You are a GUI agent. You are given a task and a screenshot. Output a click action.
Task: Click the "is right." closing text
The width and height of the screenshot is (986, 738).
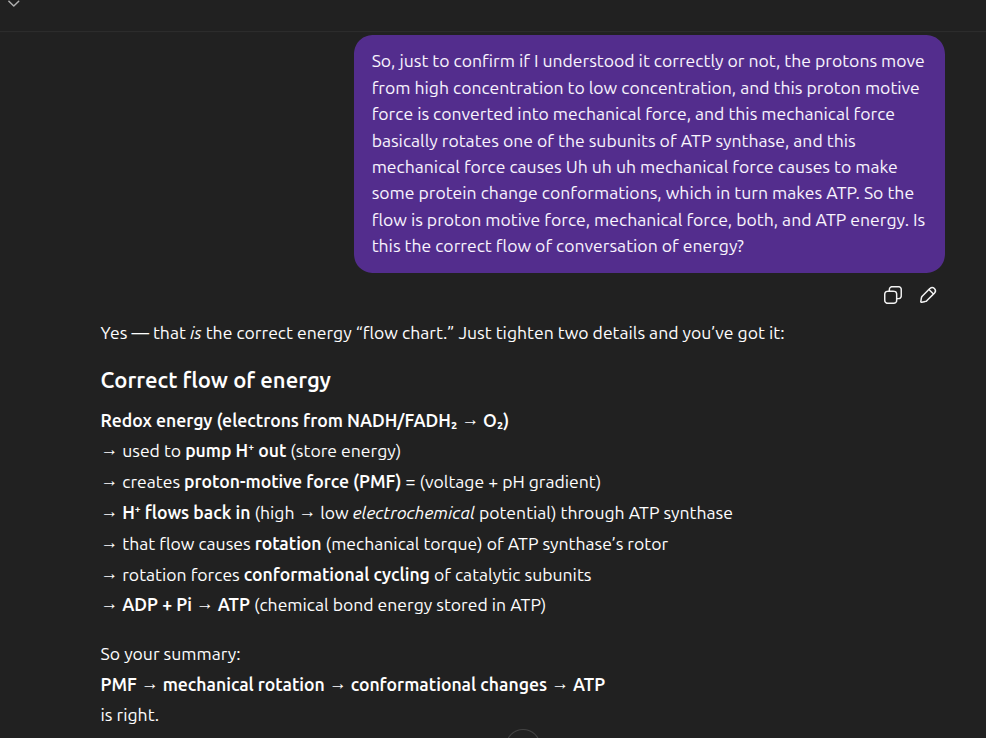(x=129, y=715)
